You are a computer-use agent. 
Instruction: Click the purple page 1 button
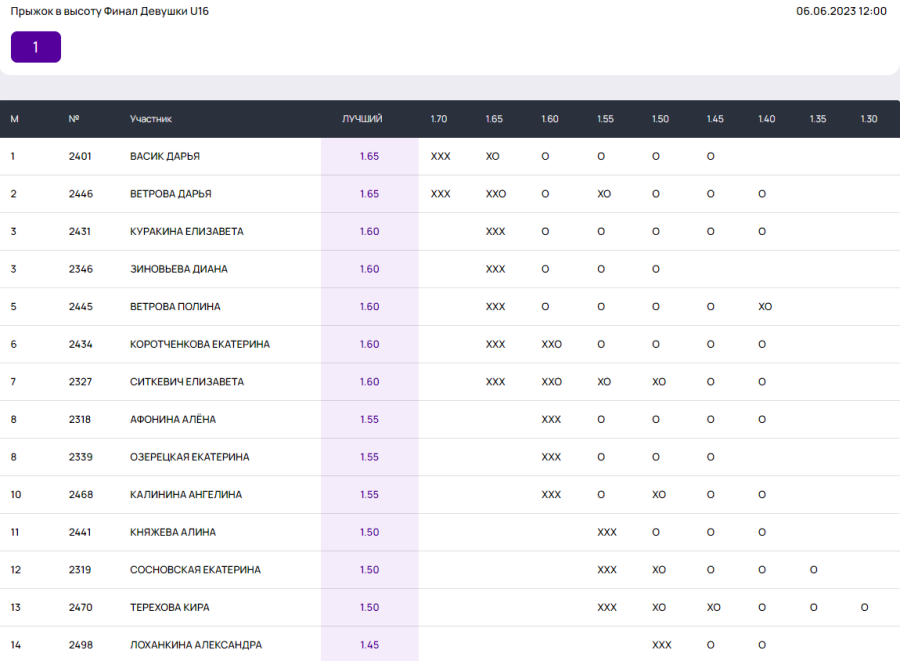[x=36, y=47]
